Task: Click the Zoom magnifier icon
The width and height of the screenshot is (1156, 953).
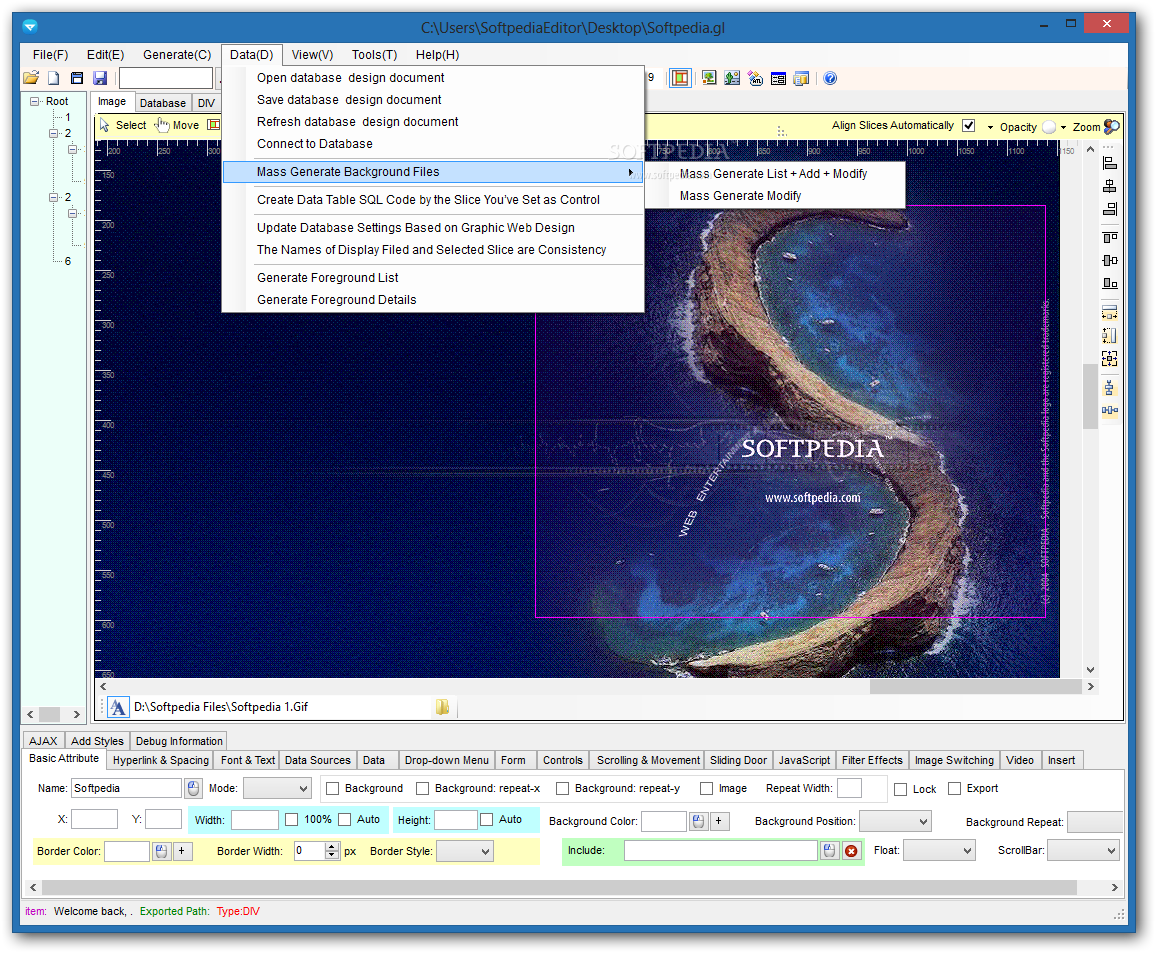Action: pos(1112,127)
